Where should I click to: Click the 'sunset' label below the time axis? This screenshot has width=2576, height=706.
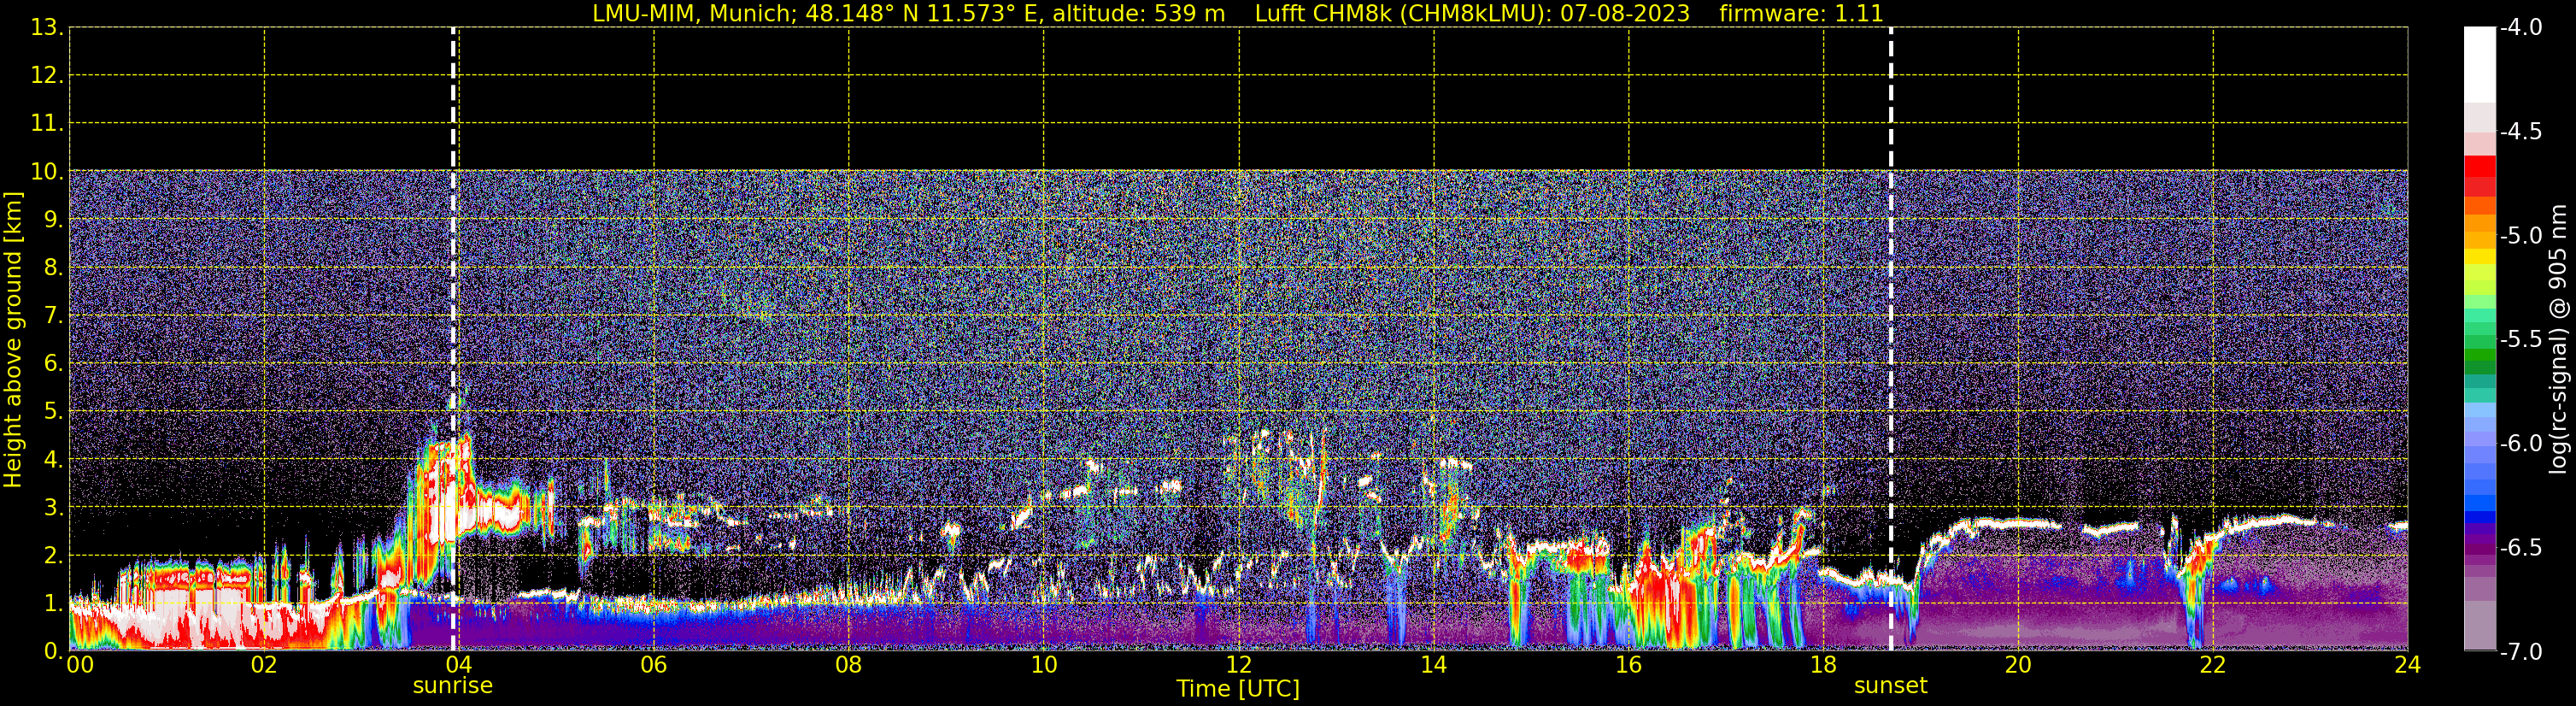point(1890,686)
